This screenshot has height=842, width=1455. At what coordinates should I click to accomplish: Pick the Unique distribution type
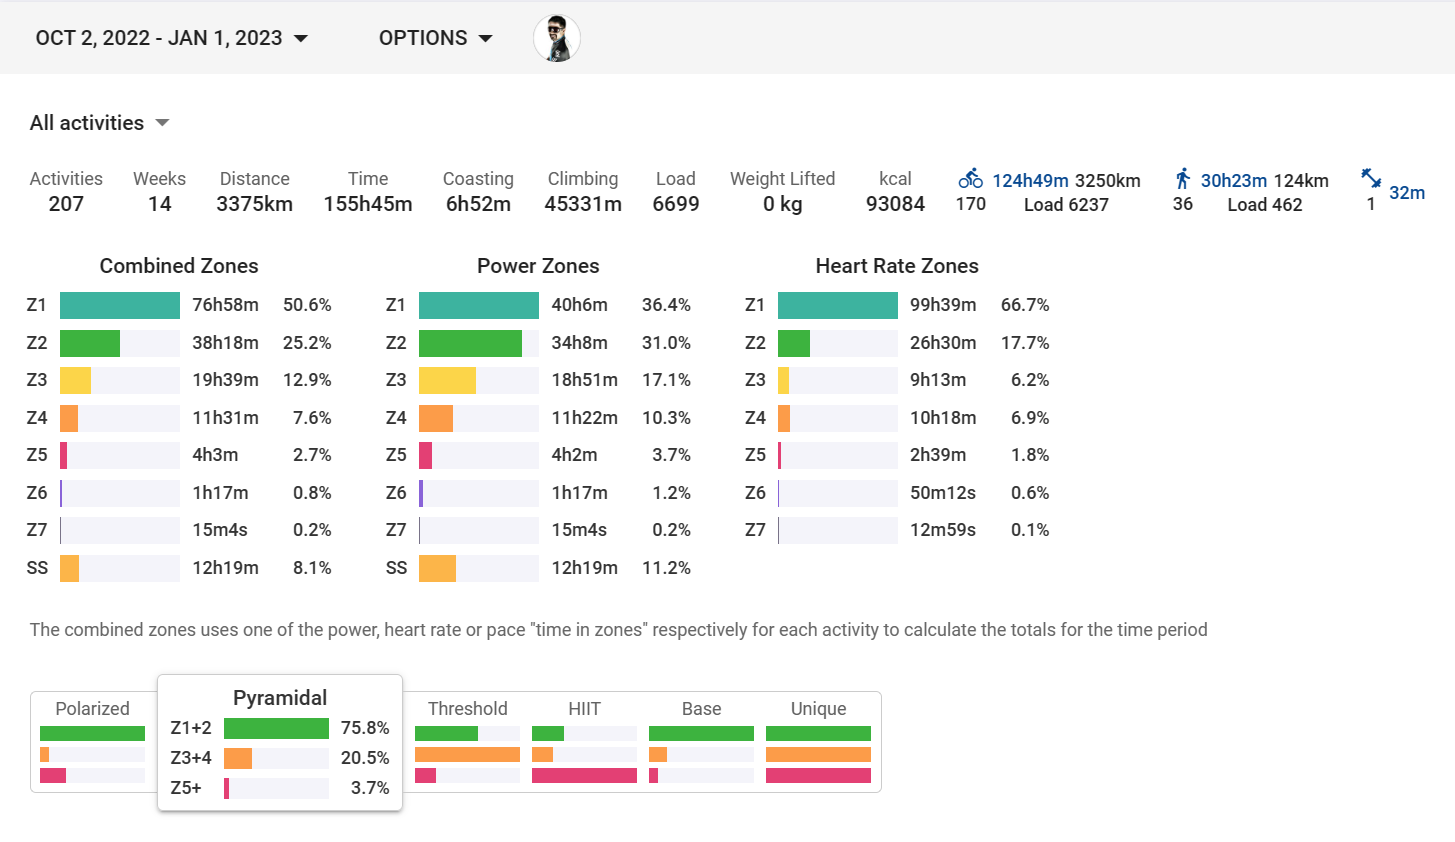click(x=818, y=740)
